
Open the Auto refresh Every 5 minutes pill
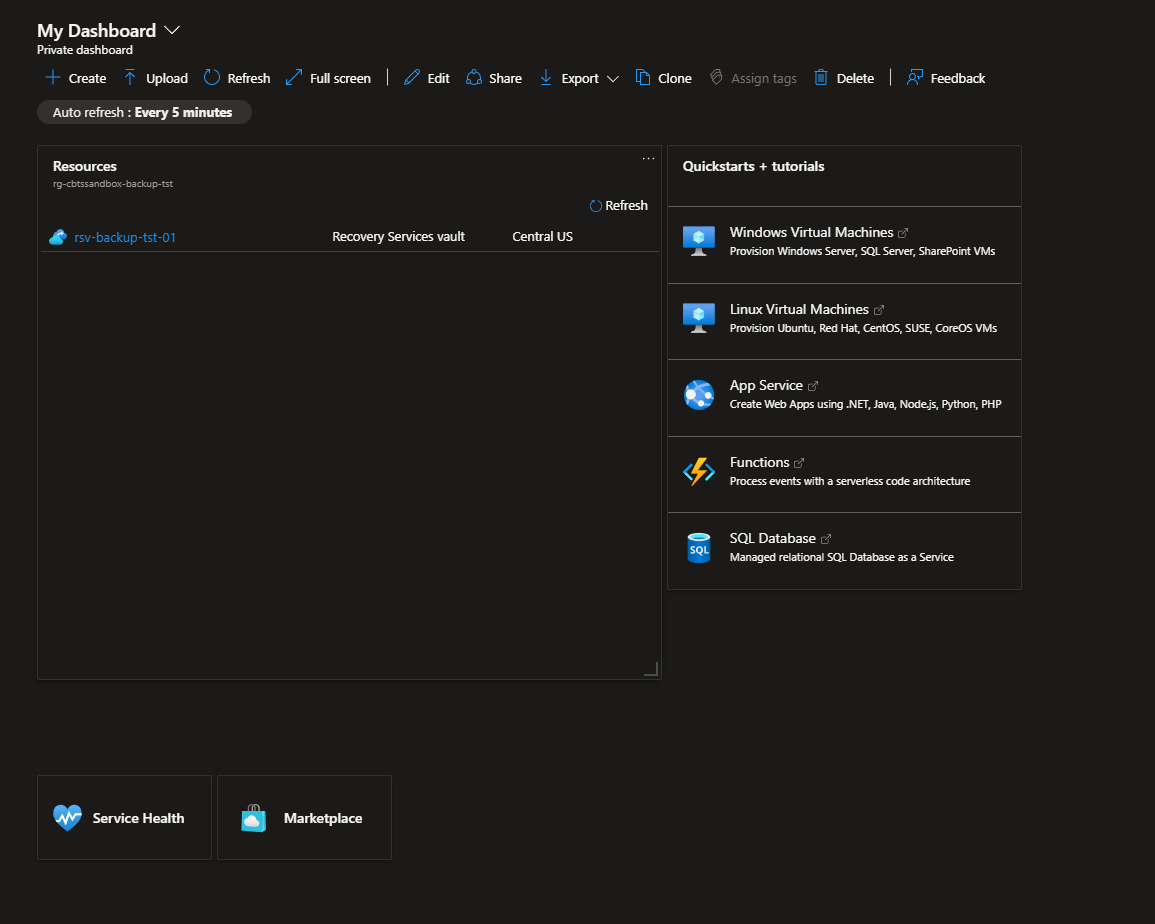pyautogui.click(x=144, y=112)
